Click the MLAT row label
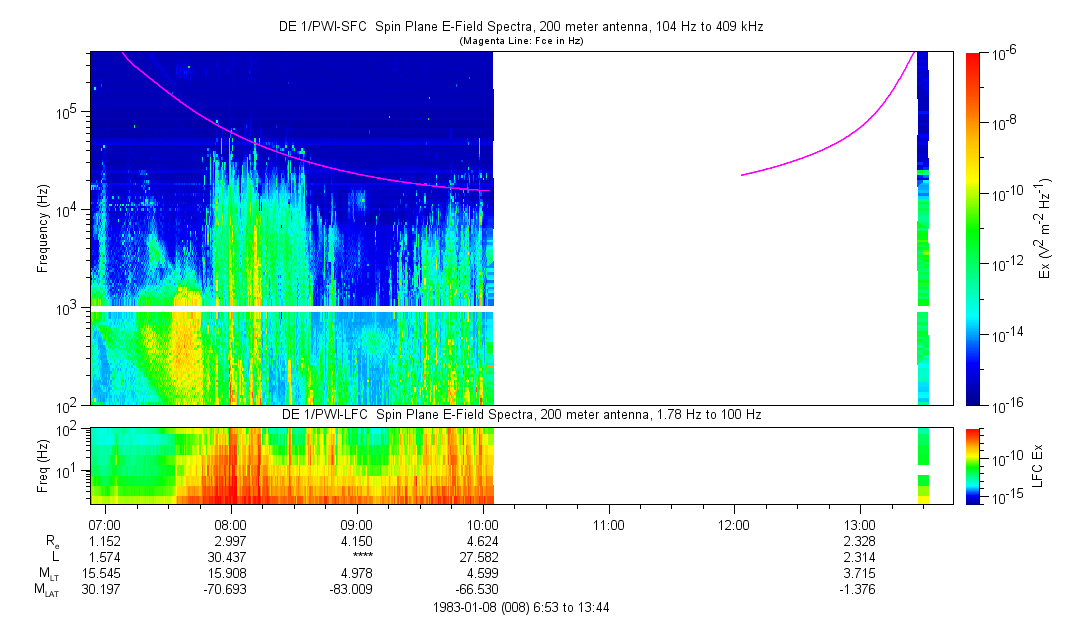Image resolution: width=1083 pixels, height=620 pixels. point(48,590)
